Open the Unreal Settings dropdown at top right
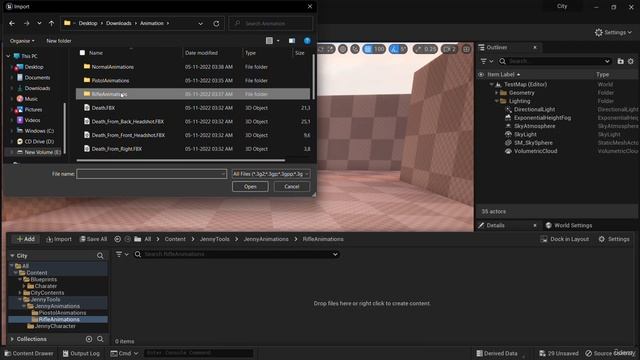The width and height of the screenshot is (640, 360). (x=613, y=32)
